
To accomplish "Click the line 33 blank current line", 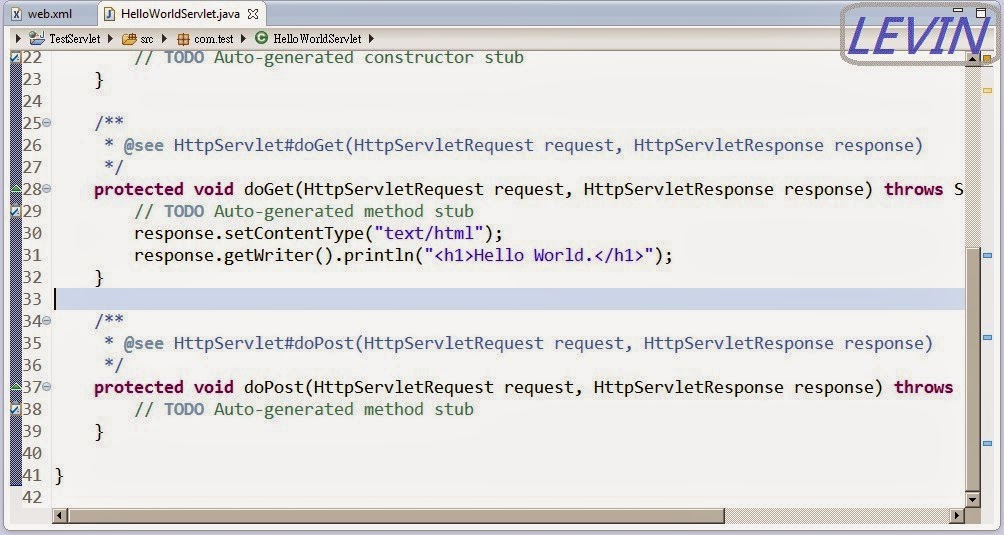I will 509,299.
